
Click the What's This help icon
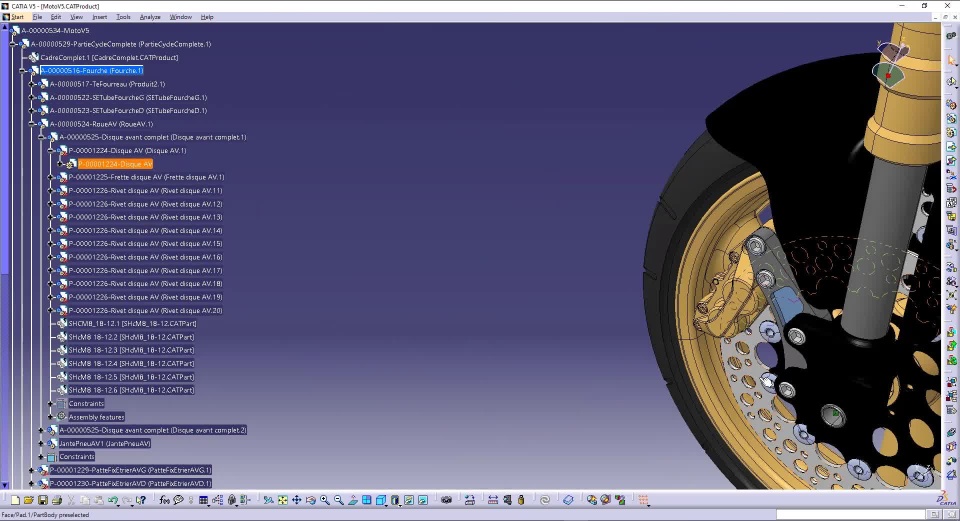[x=141, y=500]
